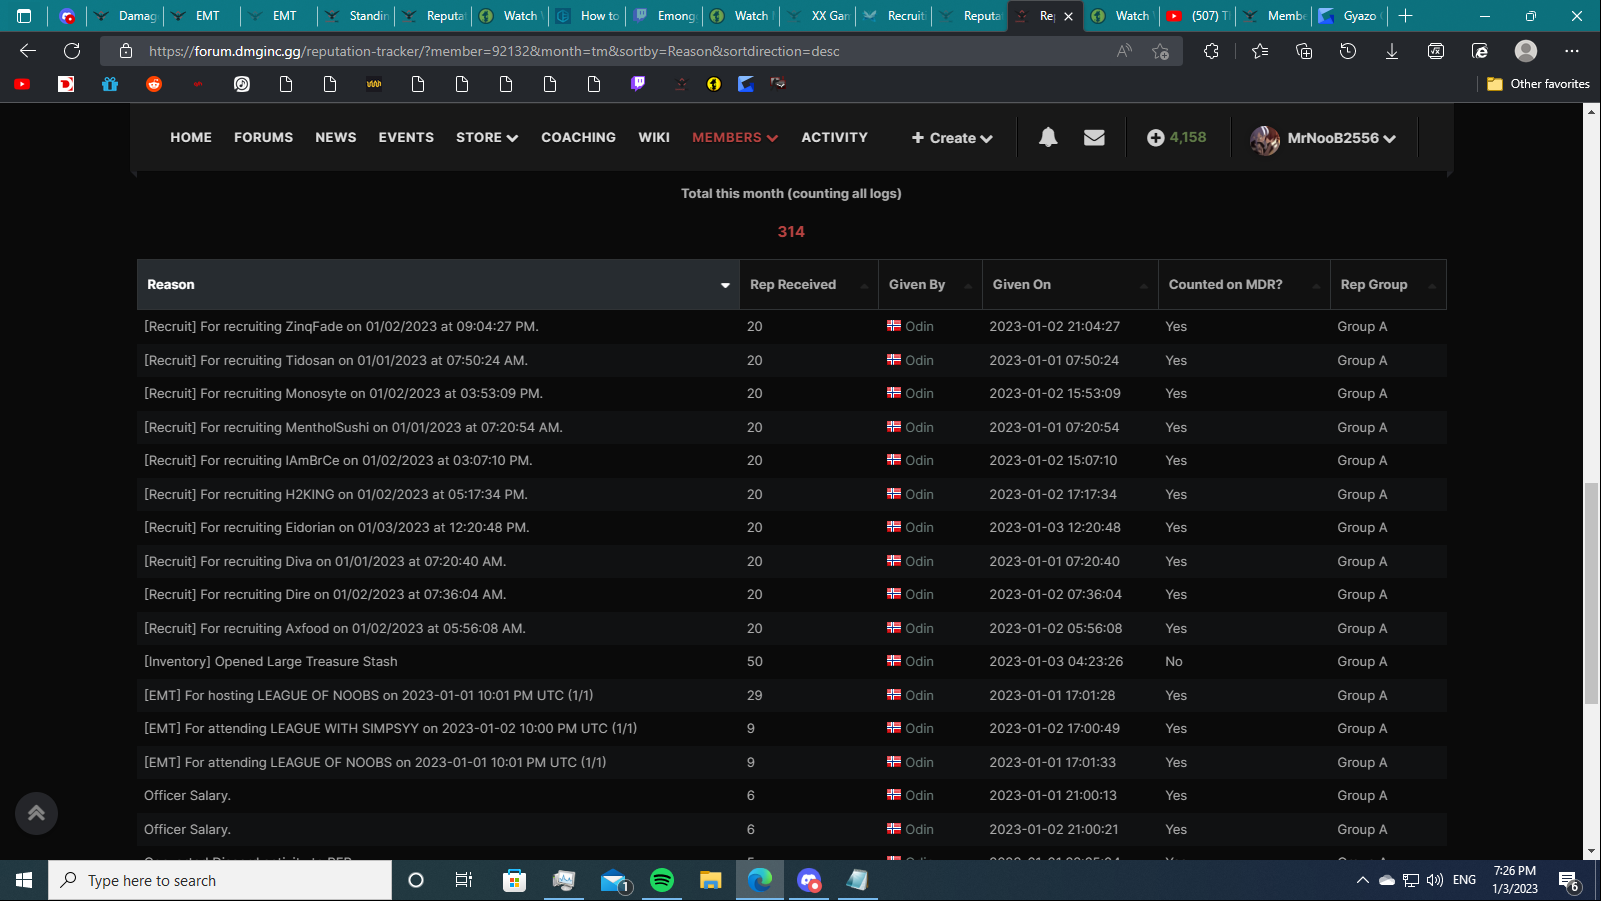1601x901 pixels.
Task: Open Microsoft Store from the taskbar
Action: click(514, 880)
